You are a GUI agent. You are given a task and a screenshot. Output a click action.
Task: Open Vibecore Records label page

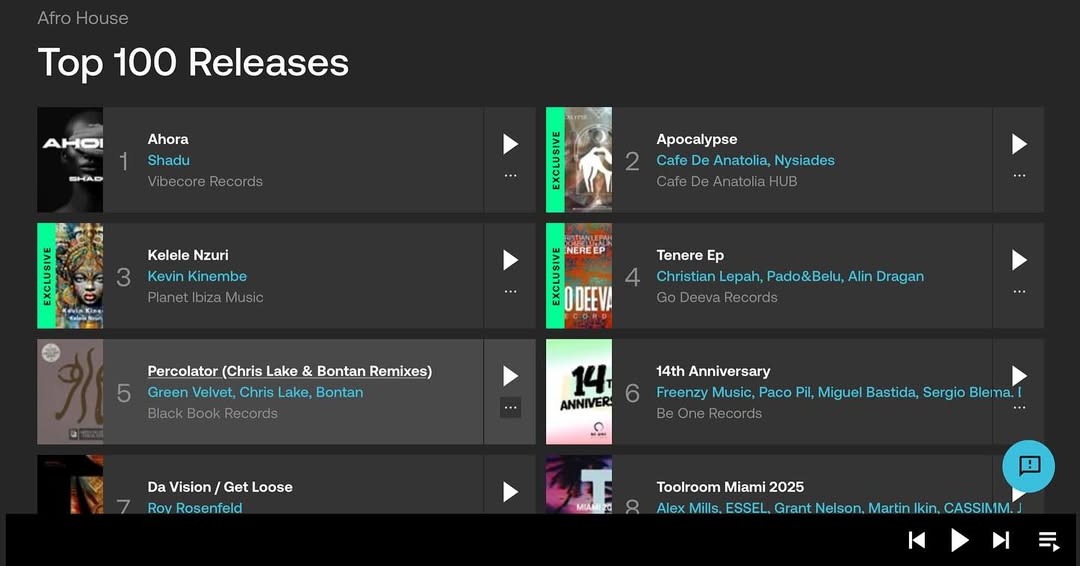(205, 182)
